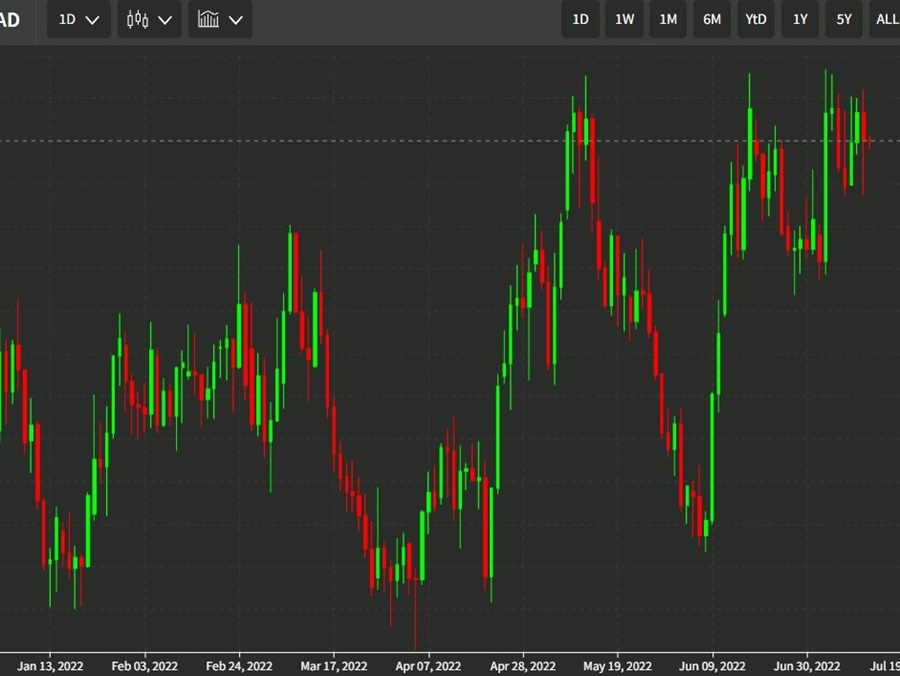Switch to the 1W time range
This screenshot has height=676, width=900.
[x=624, y=20]
